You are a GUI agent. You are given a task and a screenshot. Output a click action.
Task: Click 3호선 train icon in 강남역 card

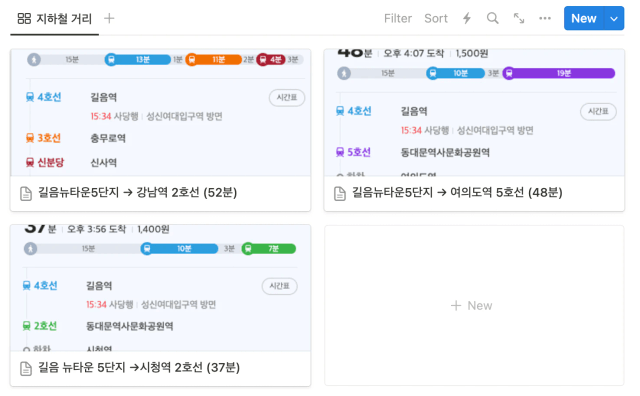coord(30,138)
